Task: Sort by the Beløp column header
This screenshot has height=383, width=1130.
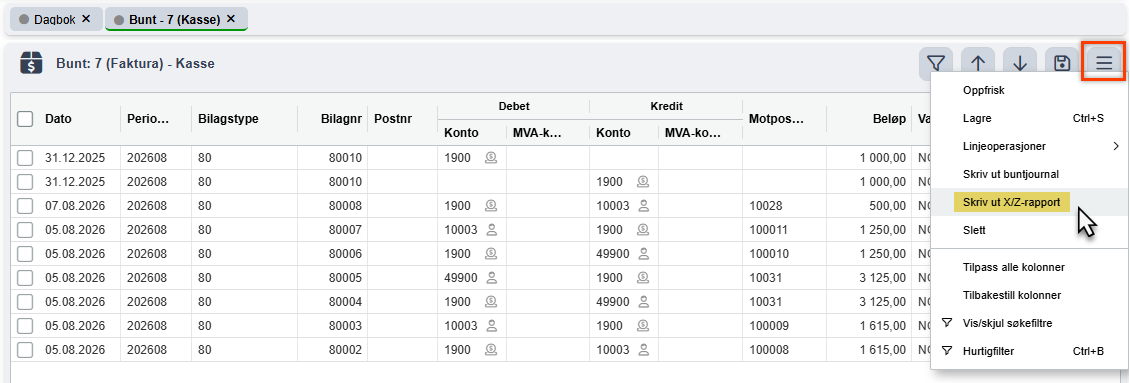Action: [x=888, y=119]
